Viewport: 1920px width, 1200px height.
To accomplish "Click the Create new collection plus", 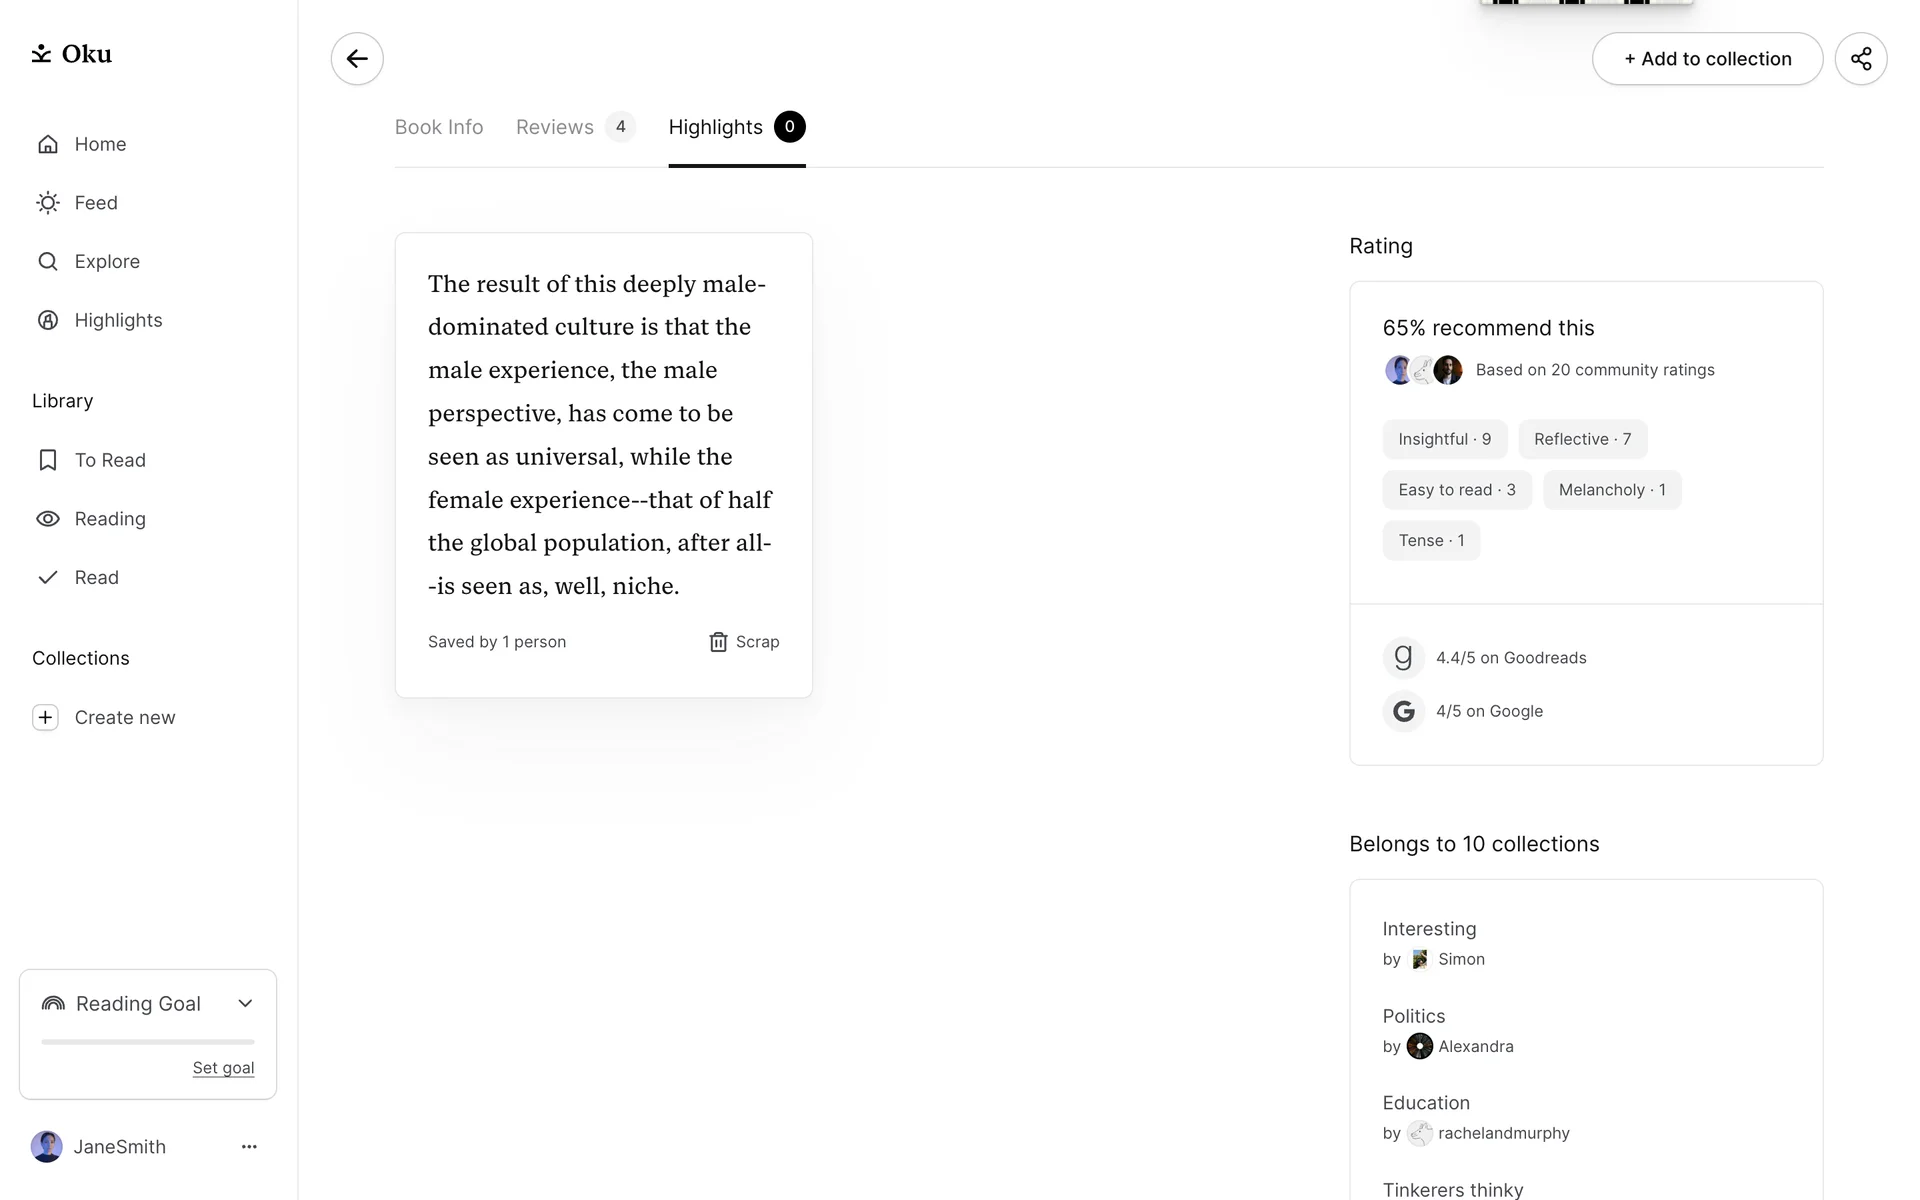I will point(46,718).
